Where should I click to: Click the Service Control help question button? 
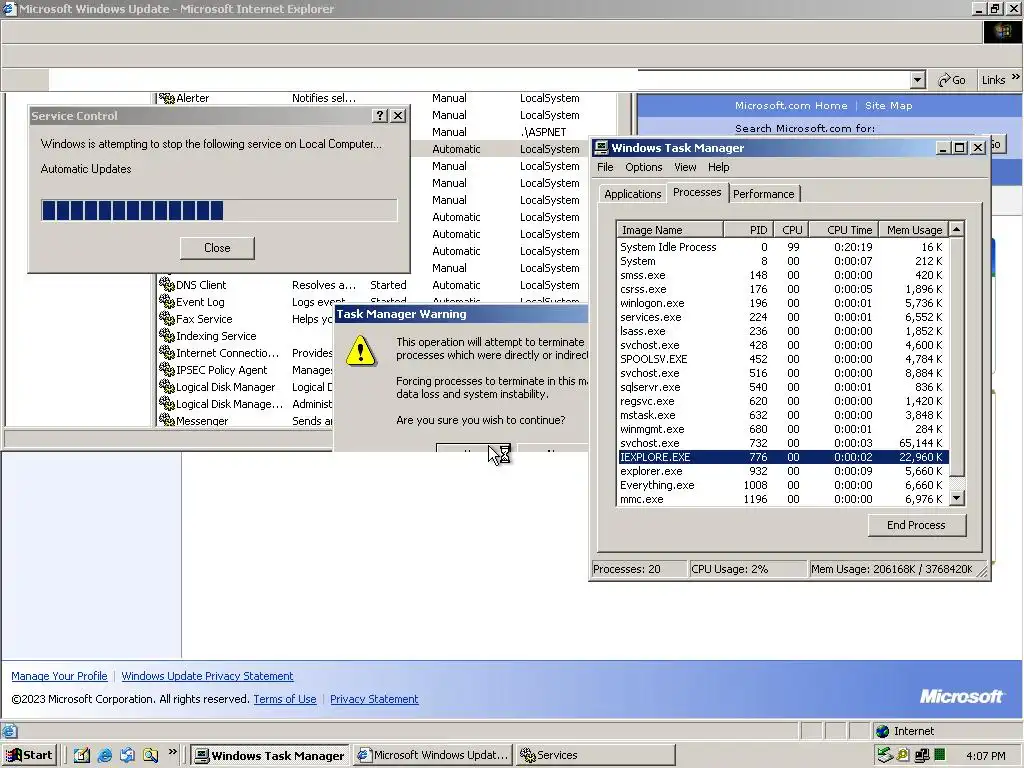pyautogui.click(x=380, y=116)
